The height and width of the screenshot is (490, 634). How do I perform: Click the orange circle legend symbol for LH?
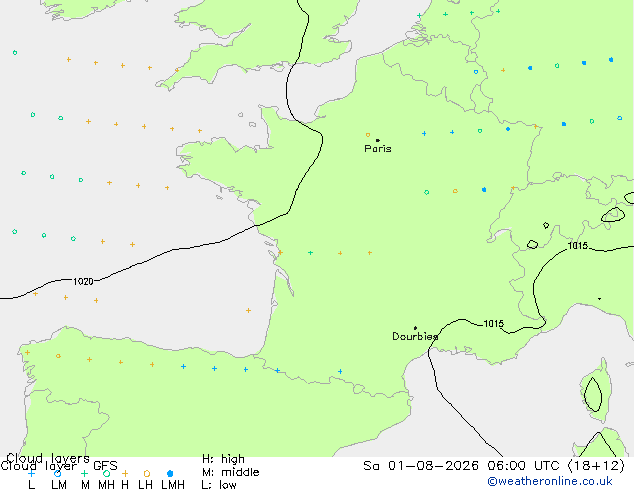pyautogui.click(x=147, y=473)
